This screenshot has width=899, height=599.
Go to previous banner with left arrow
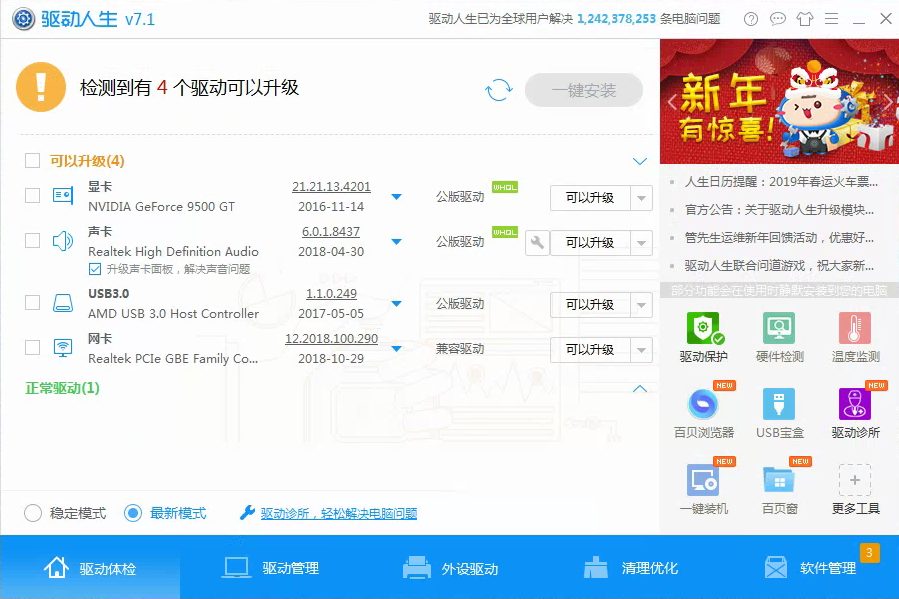click(x=673, y=103)
